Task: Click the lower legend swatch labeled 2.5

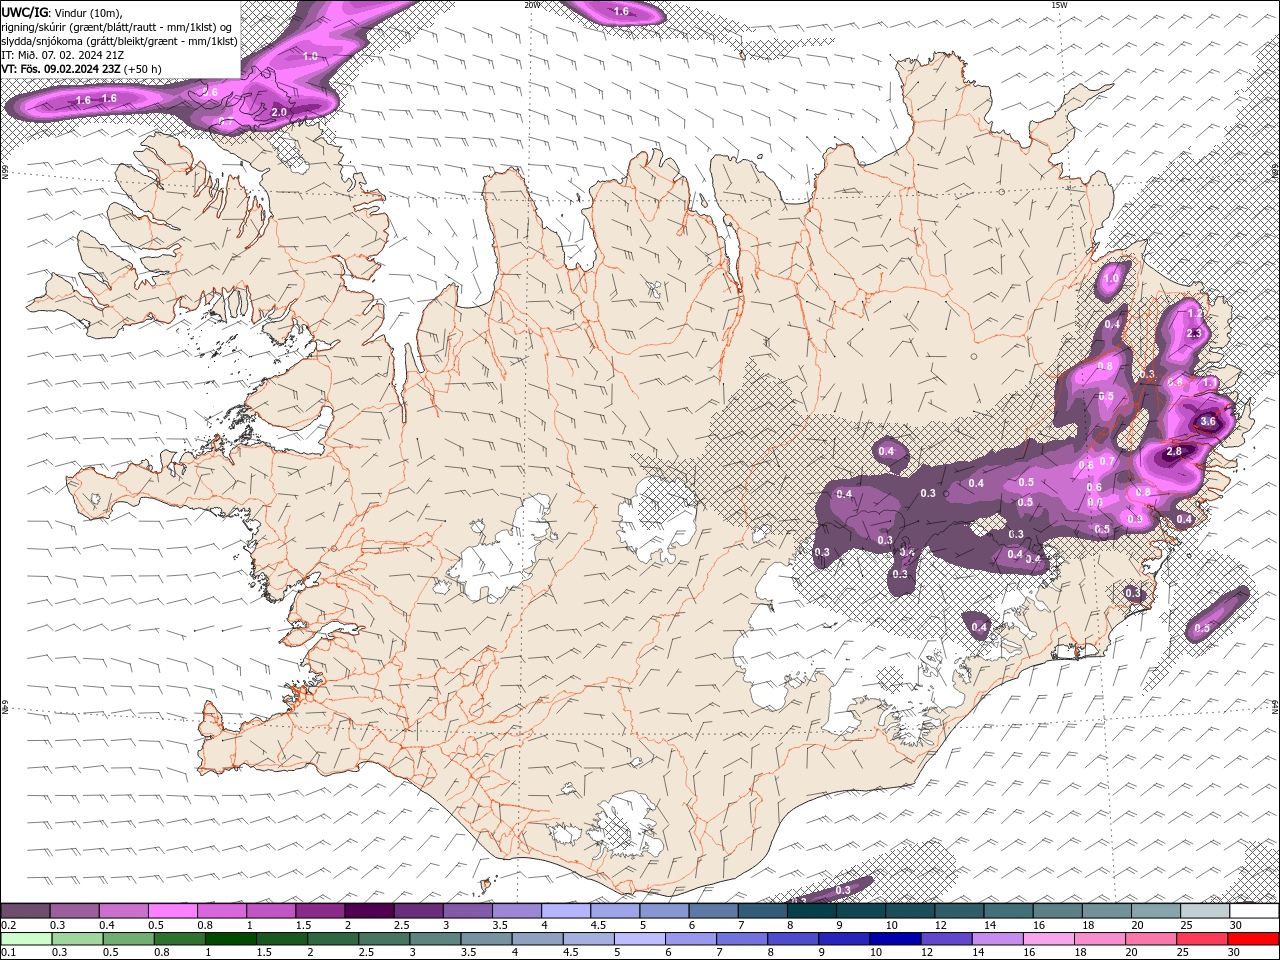Action: [384, 939]
